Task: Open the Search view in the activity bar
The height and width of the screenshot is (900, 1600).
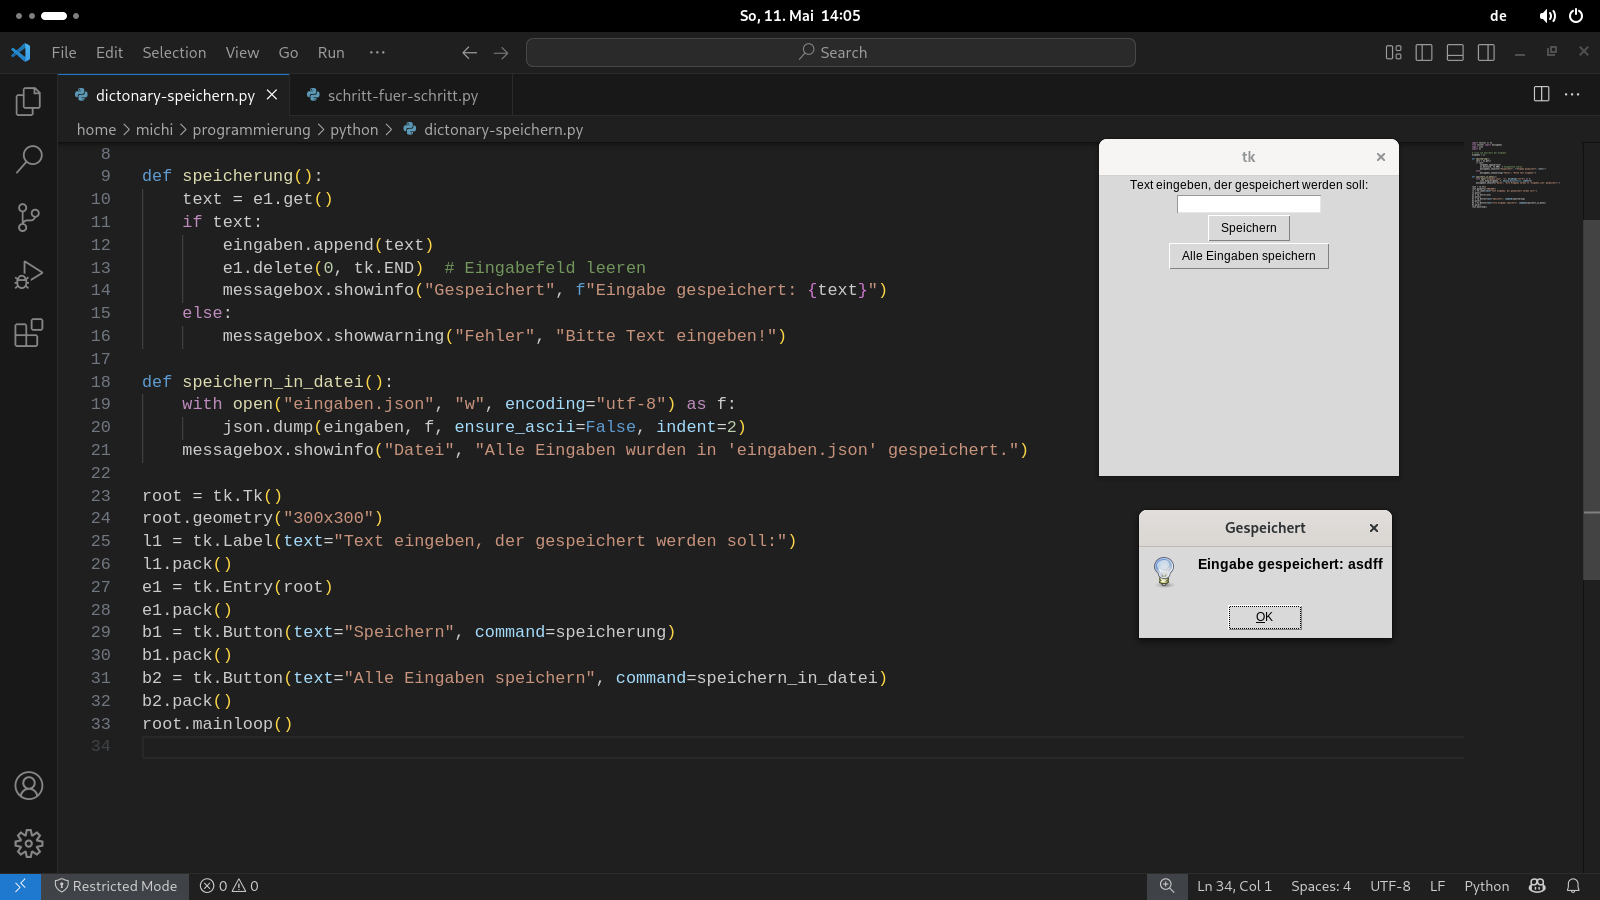Action: (x=28, y=159)
